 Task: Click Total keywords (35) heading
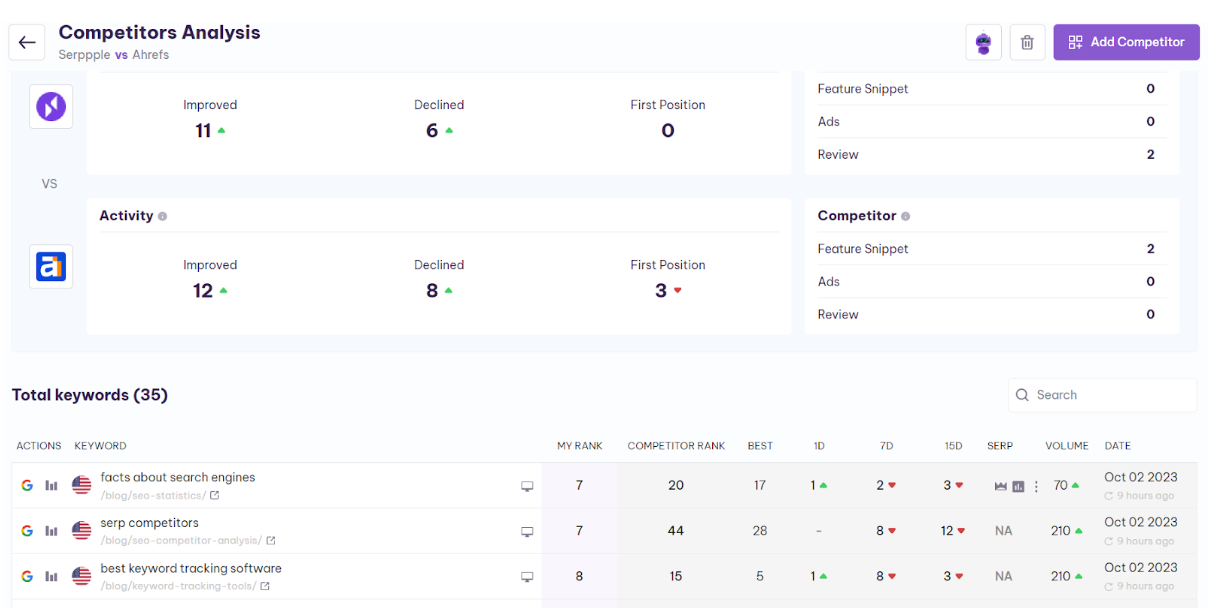pos(90,395)
